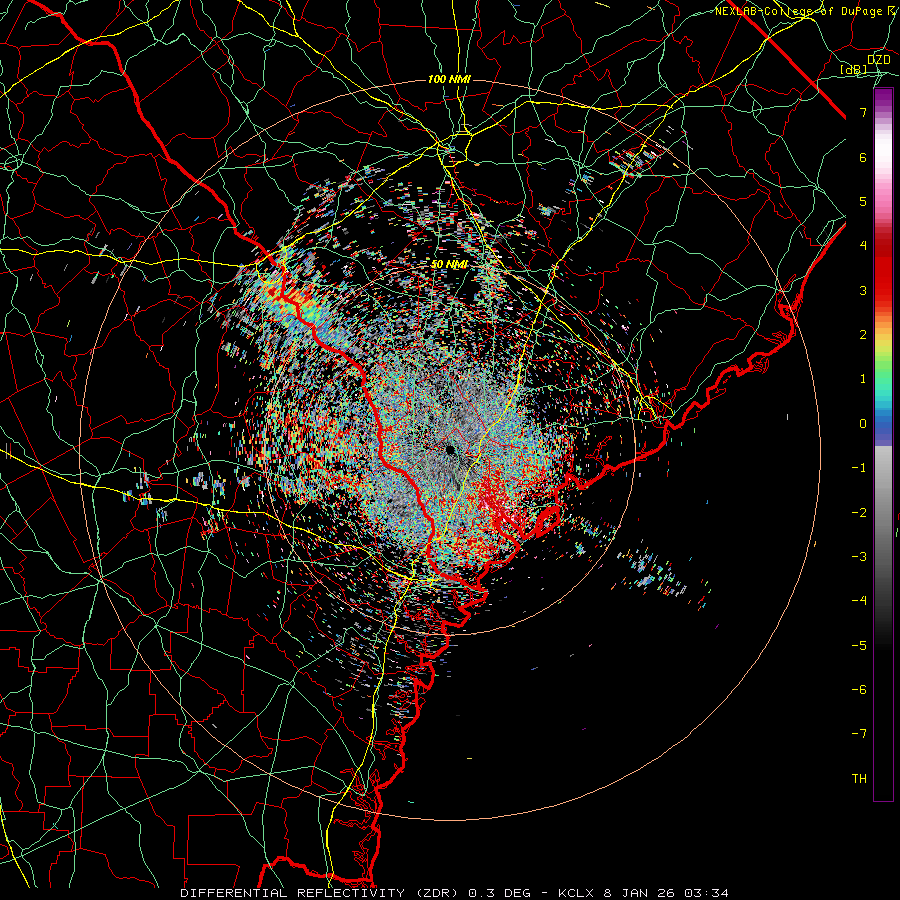The image size is (900, 900).
Task: Click the -2 dB value on the scale
Action: (x=859, y=513)
